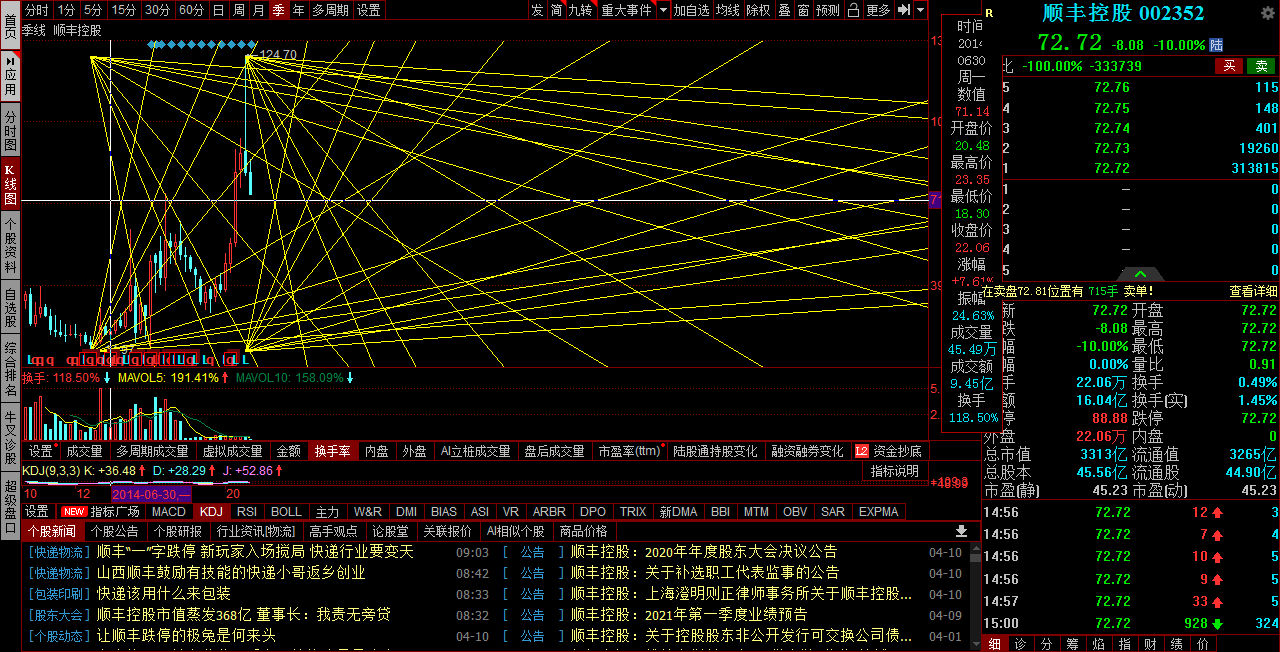Screen dimensions: 1280x652
Task: Toggle 均线 moving averages display
Action: pos(728,10)
